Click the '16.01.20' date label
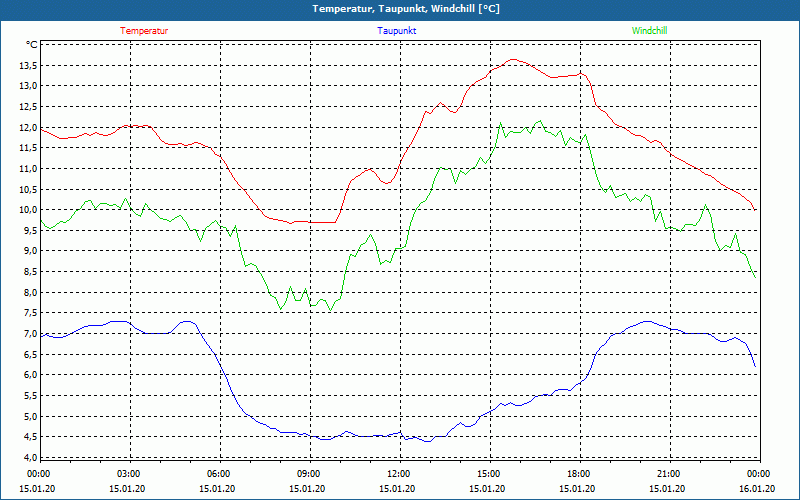 point(758,489)
